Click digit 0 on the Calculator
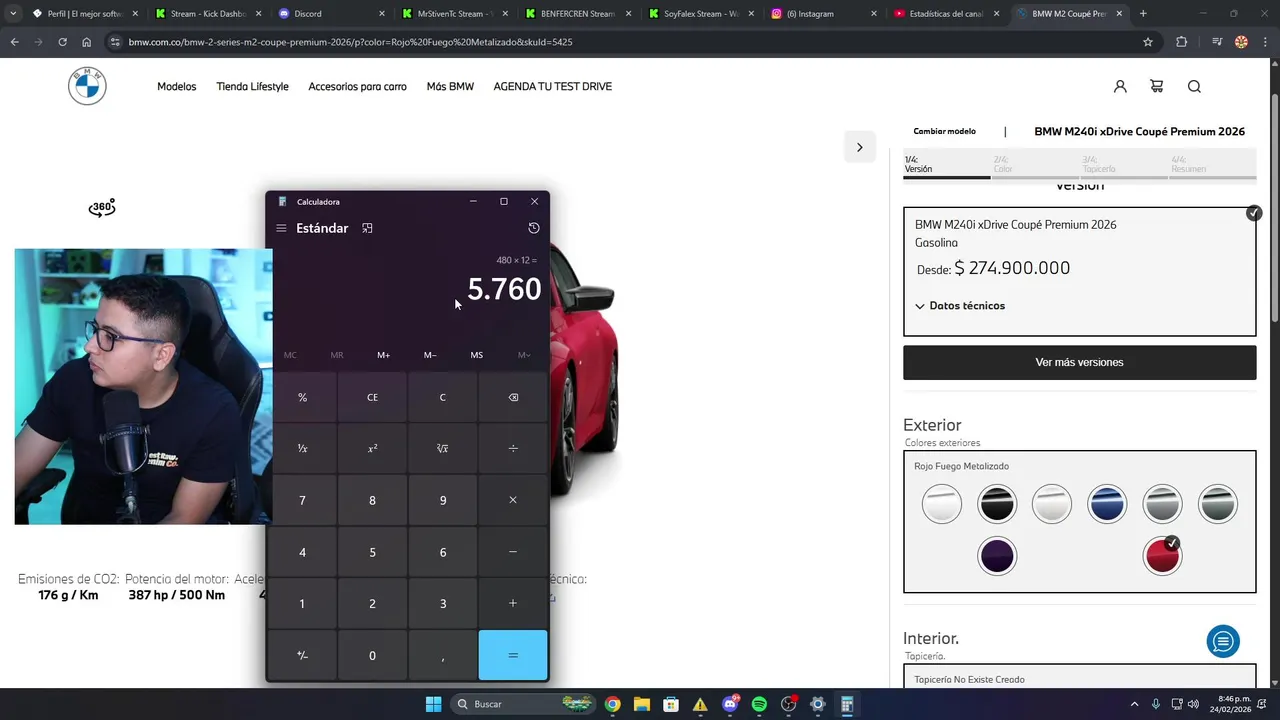Viewport: 1280px width, 720px height. click(372, 655)
